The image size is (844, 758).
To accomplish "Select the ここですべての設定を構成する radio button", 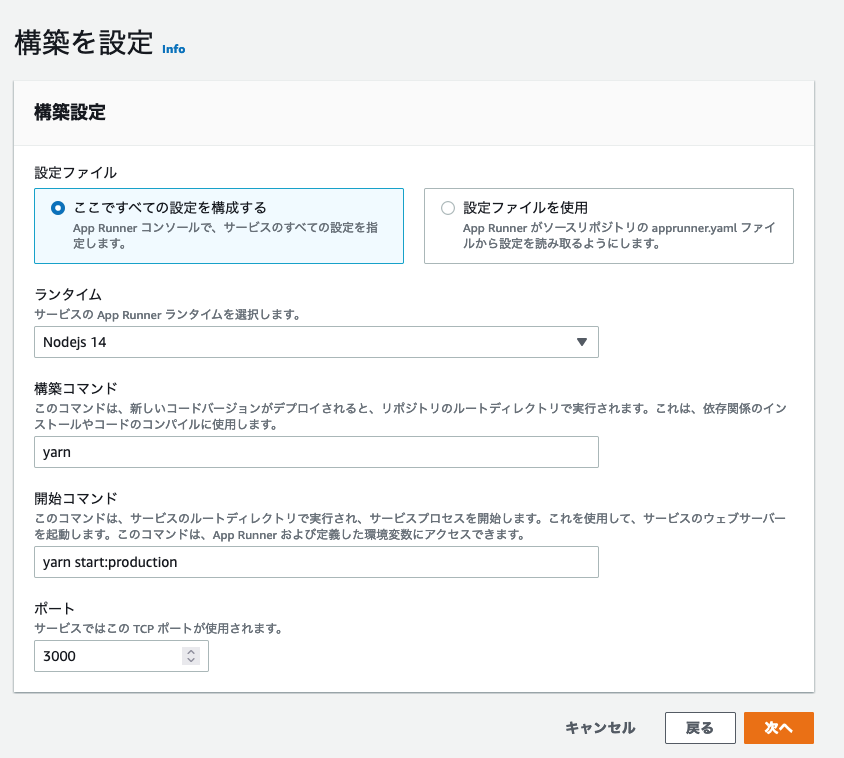I will 58,208.
